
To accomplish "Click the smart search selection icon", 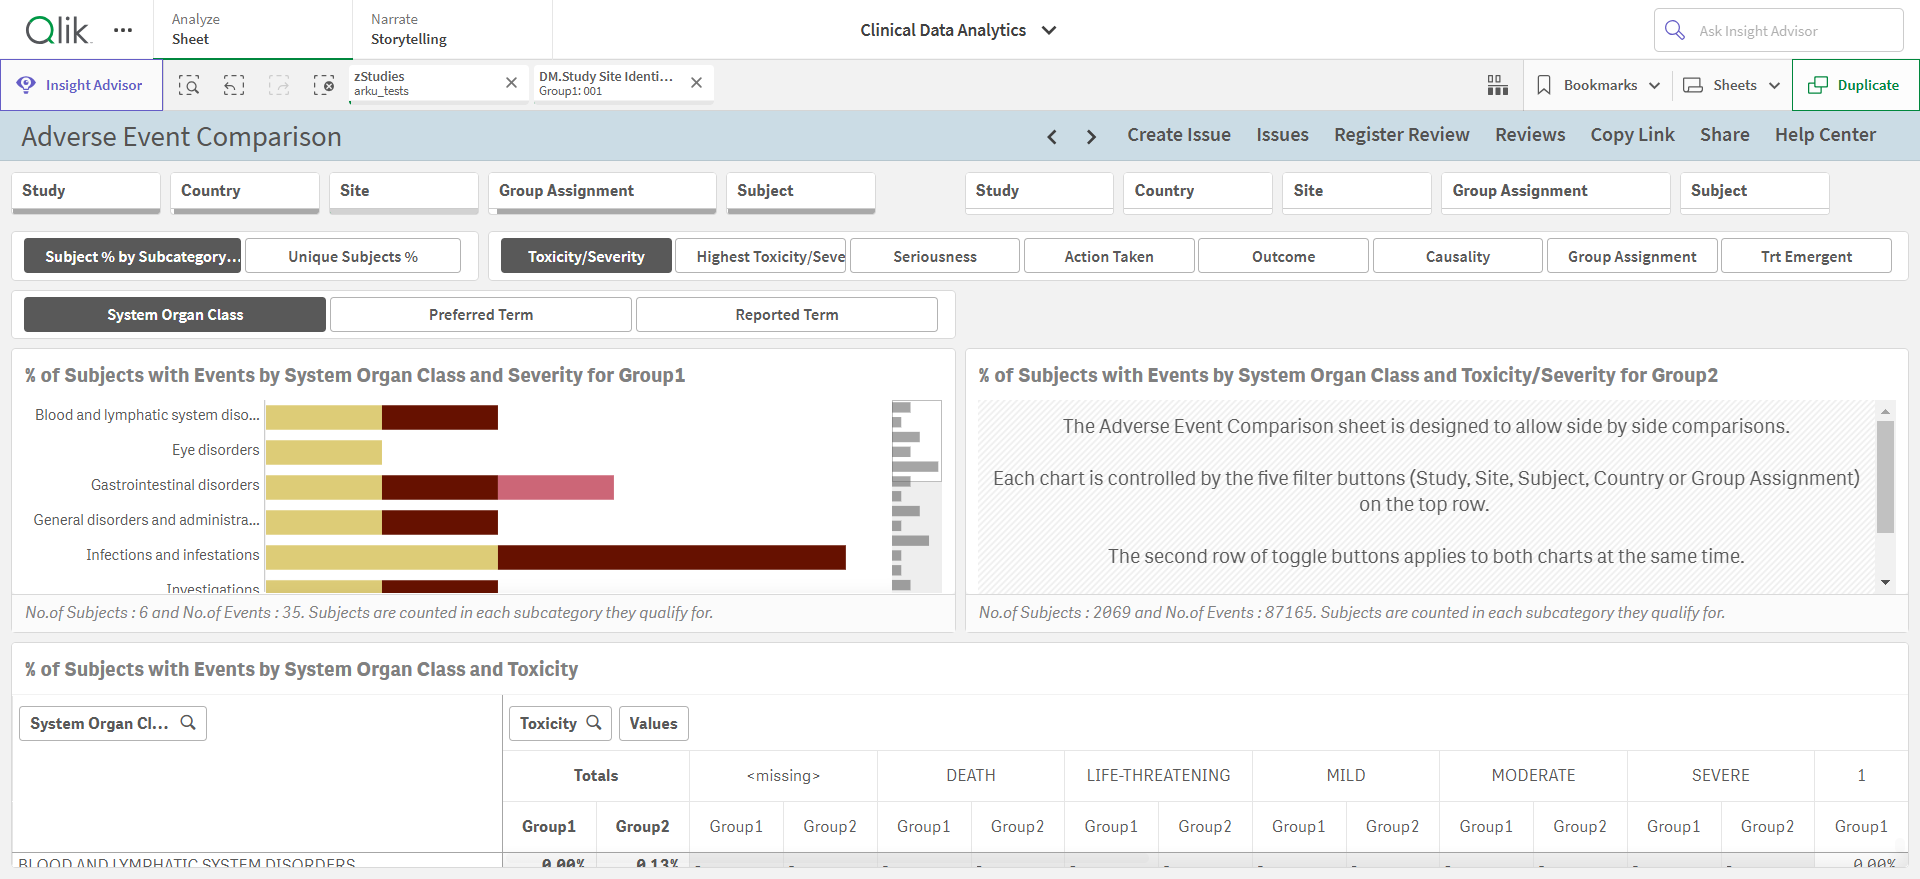I will 189,85.
